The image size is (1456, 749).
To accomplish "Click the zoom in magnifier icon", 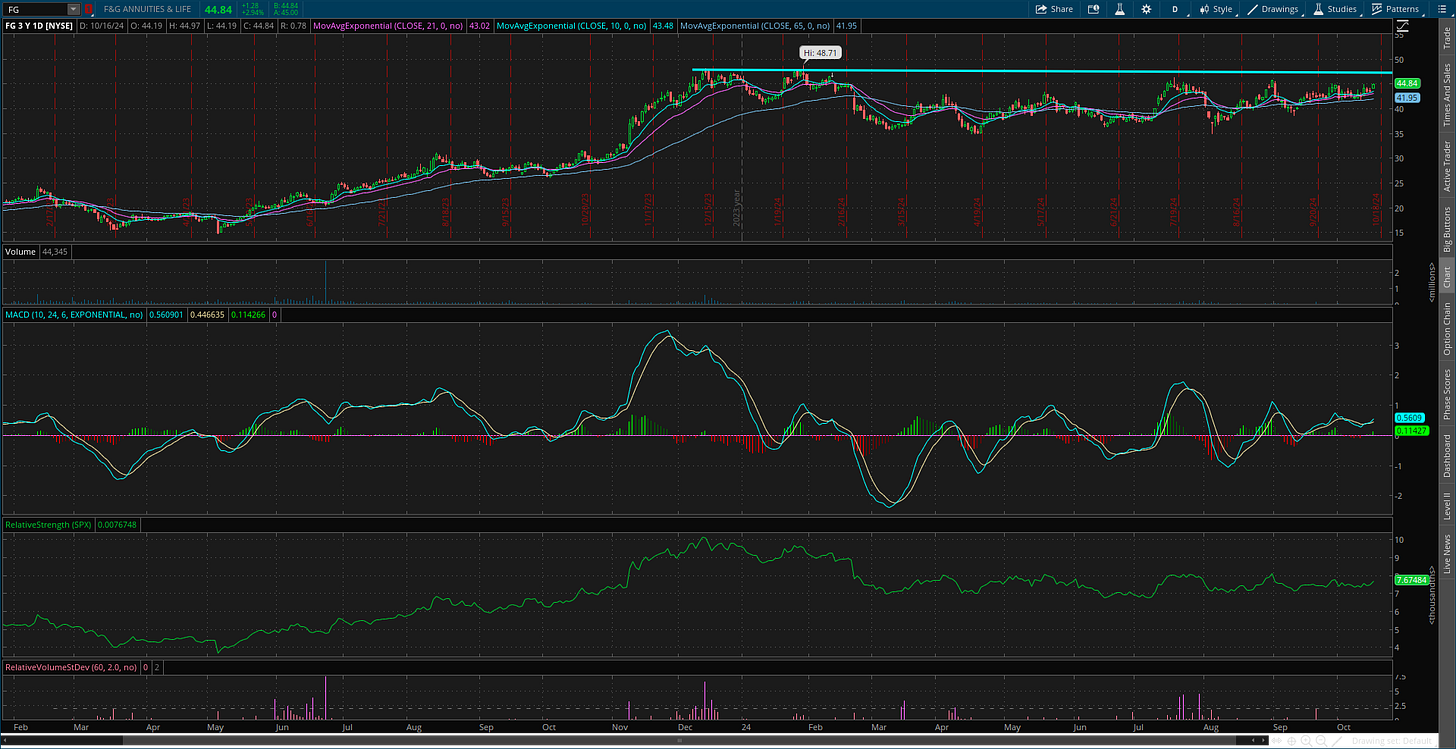I will 1306,741.
